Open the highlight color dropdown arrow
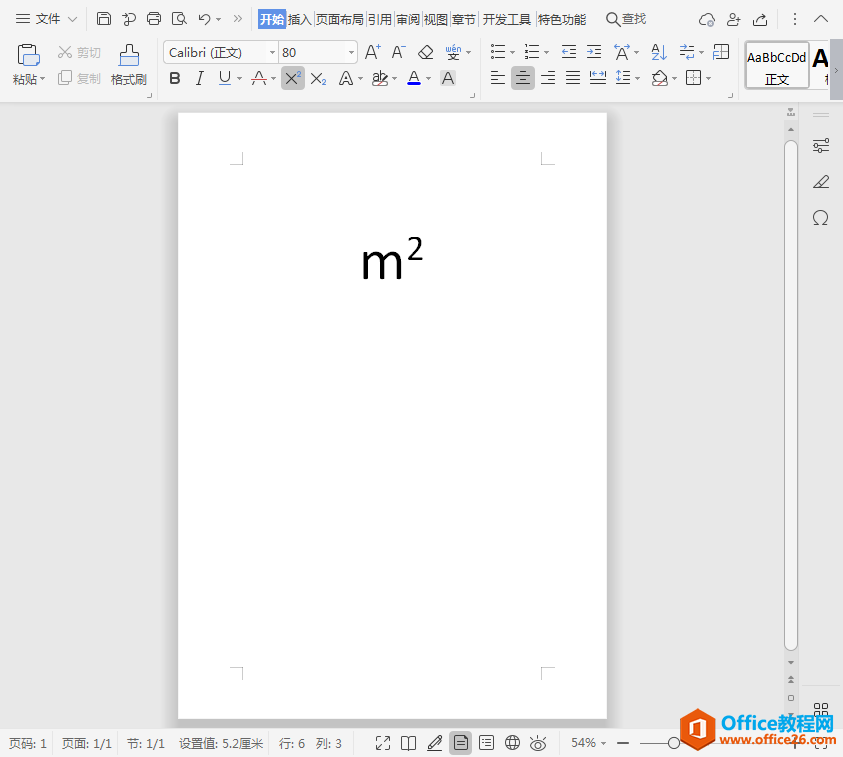Screen dimensions: 843x757 coord(395,79)
